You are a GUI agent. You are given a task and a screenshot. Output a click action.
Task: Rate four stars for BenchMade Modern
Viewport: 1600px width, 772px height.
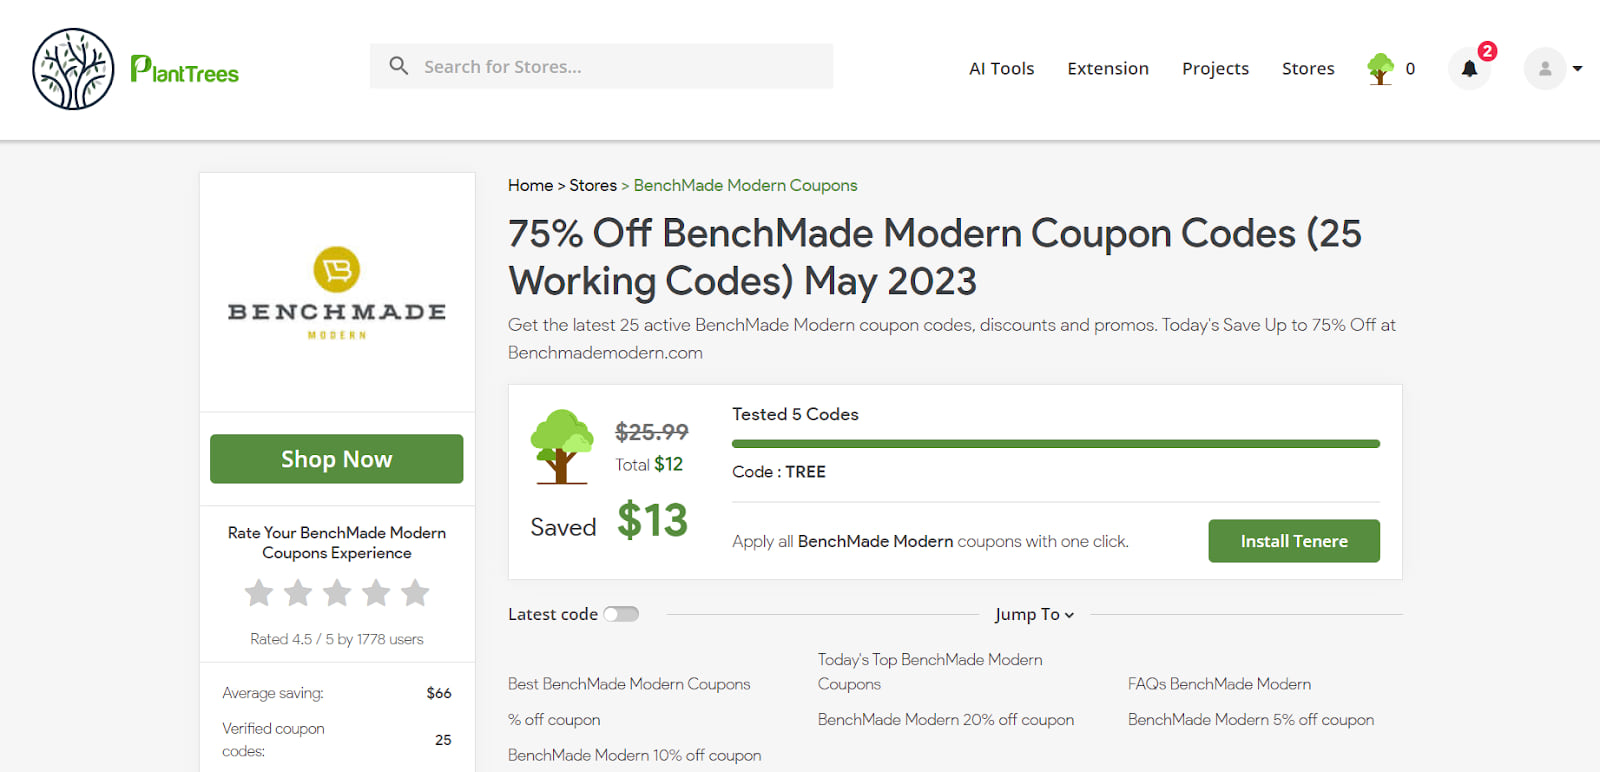[376, 593]
